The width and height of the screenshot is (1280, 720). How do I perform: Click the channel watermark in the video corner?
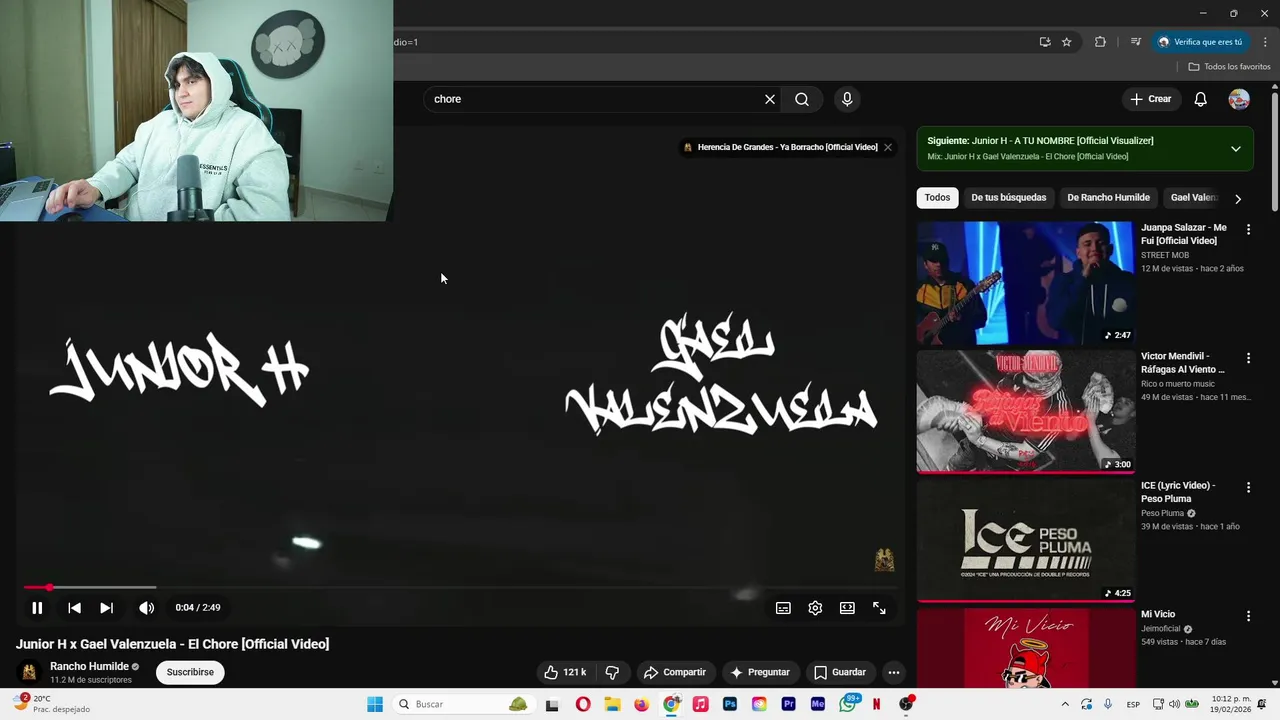coord(884,560)
